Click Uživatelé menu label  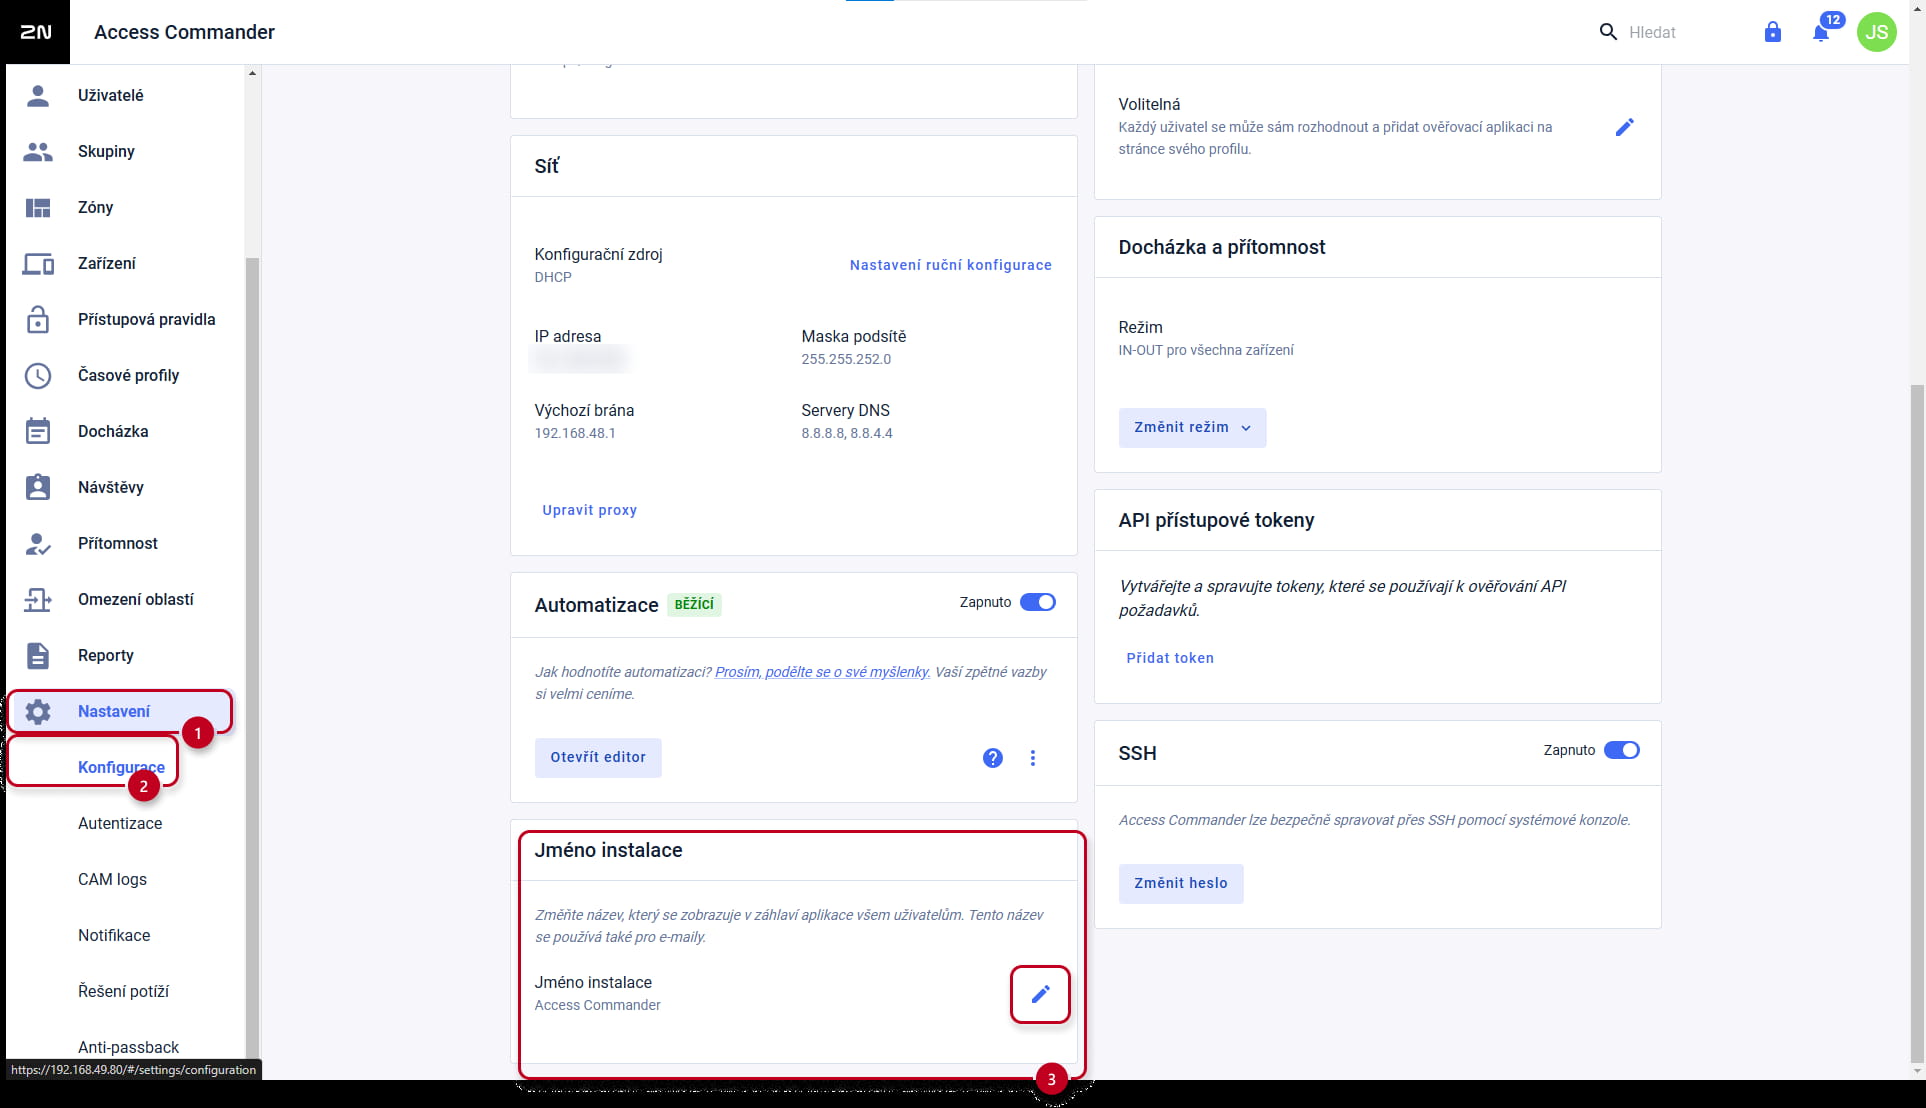click(110, 95)
